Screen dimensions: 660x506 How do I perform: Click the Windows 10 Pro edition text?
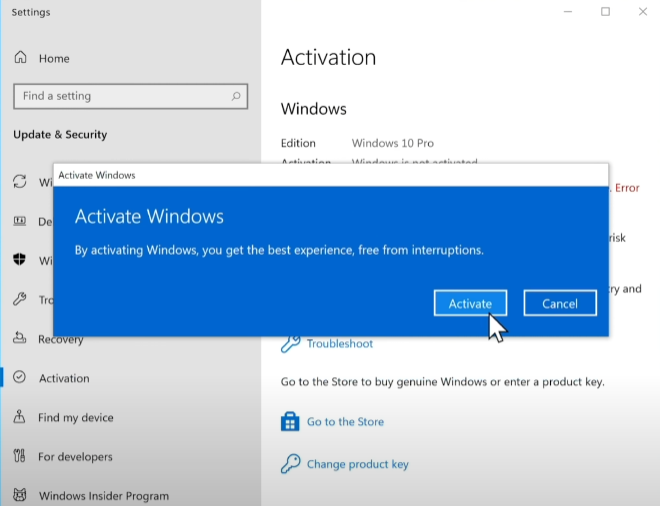[393, 143]
